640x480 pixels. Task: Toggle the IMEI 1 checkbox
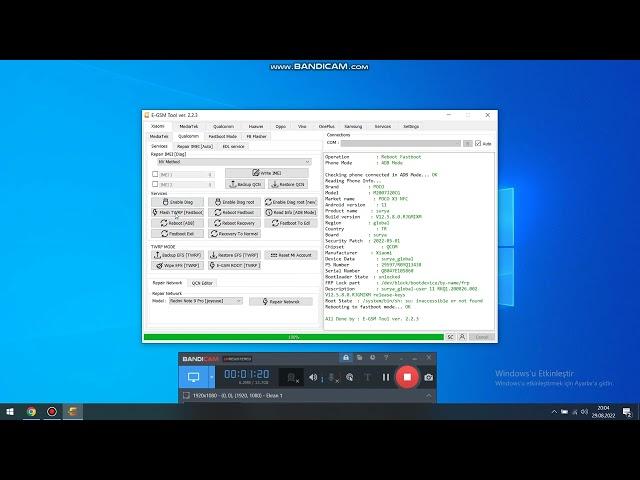click(155, 174)
